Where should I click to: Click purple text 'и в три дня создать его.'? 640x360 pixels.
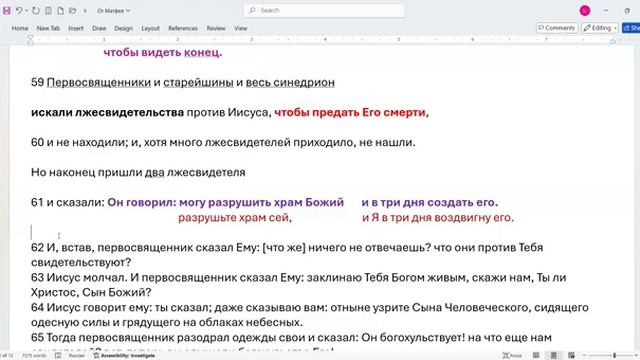click(430, 202)
